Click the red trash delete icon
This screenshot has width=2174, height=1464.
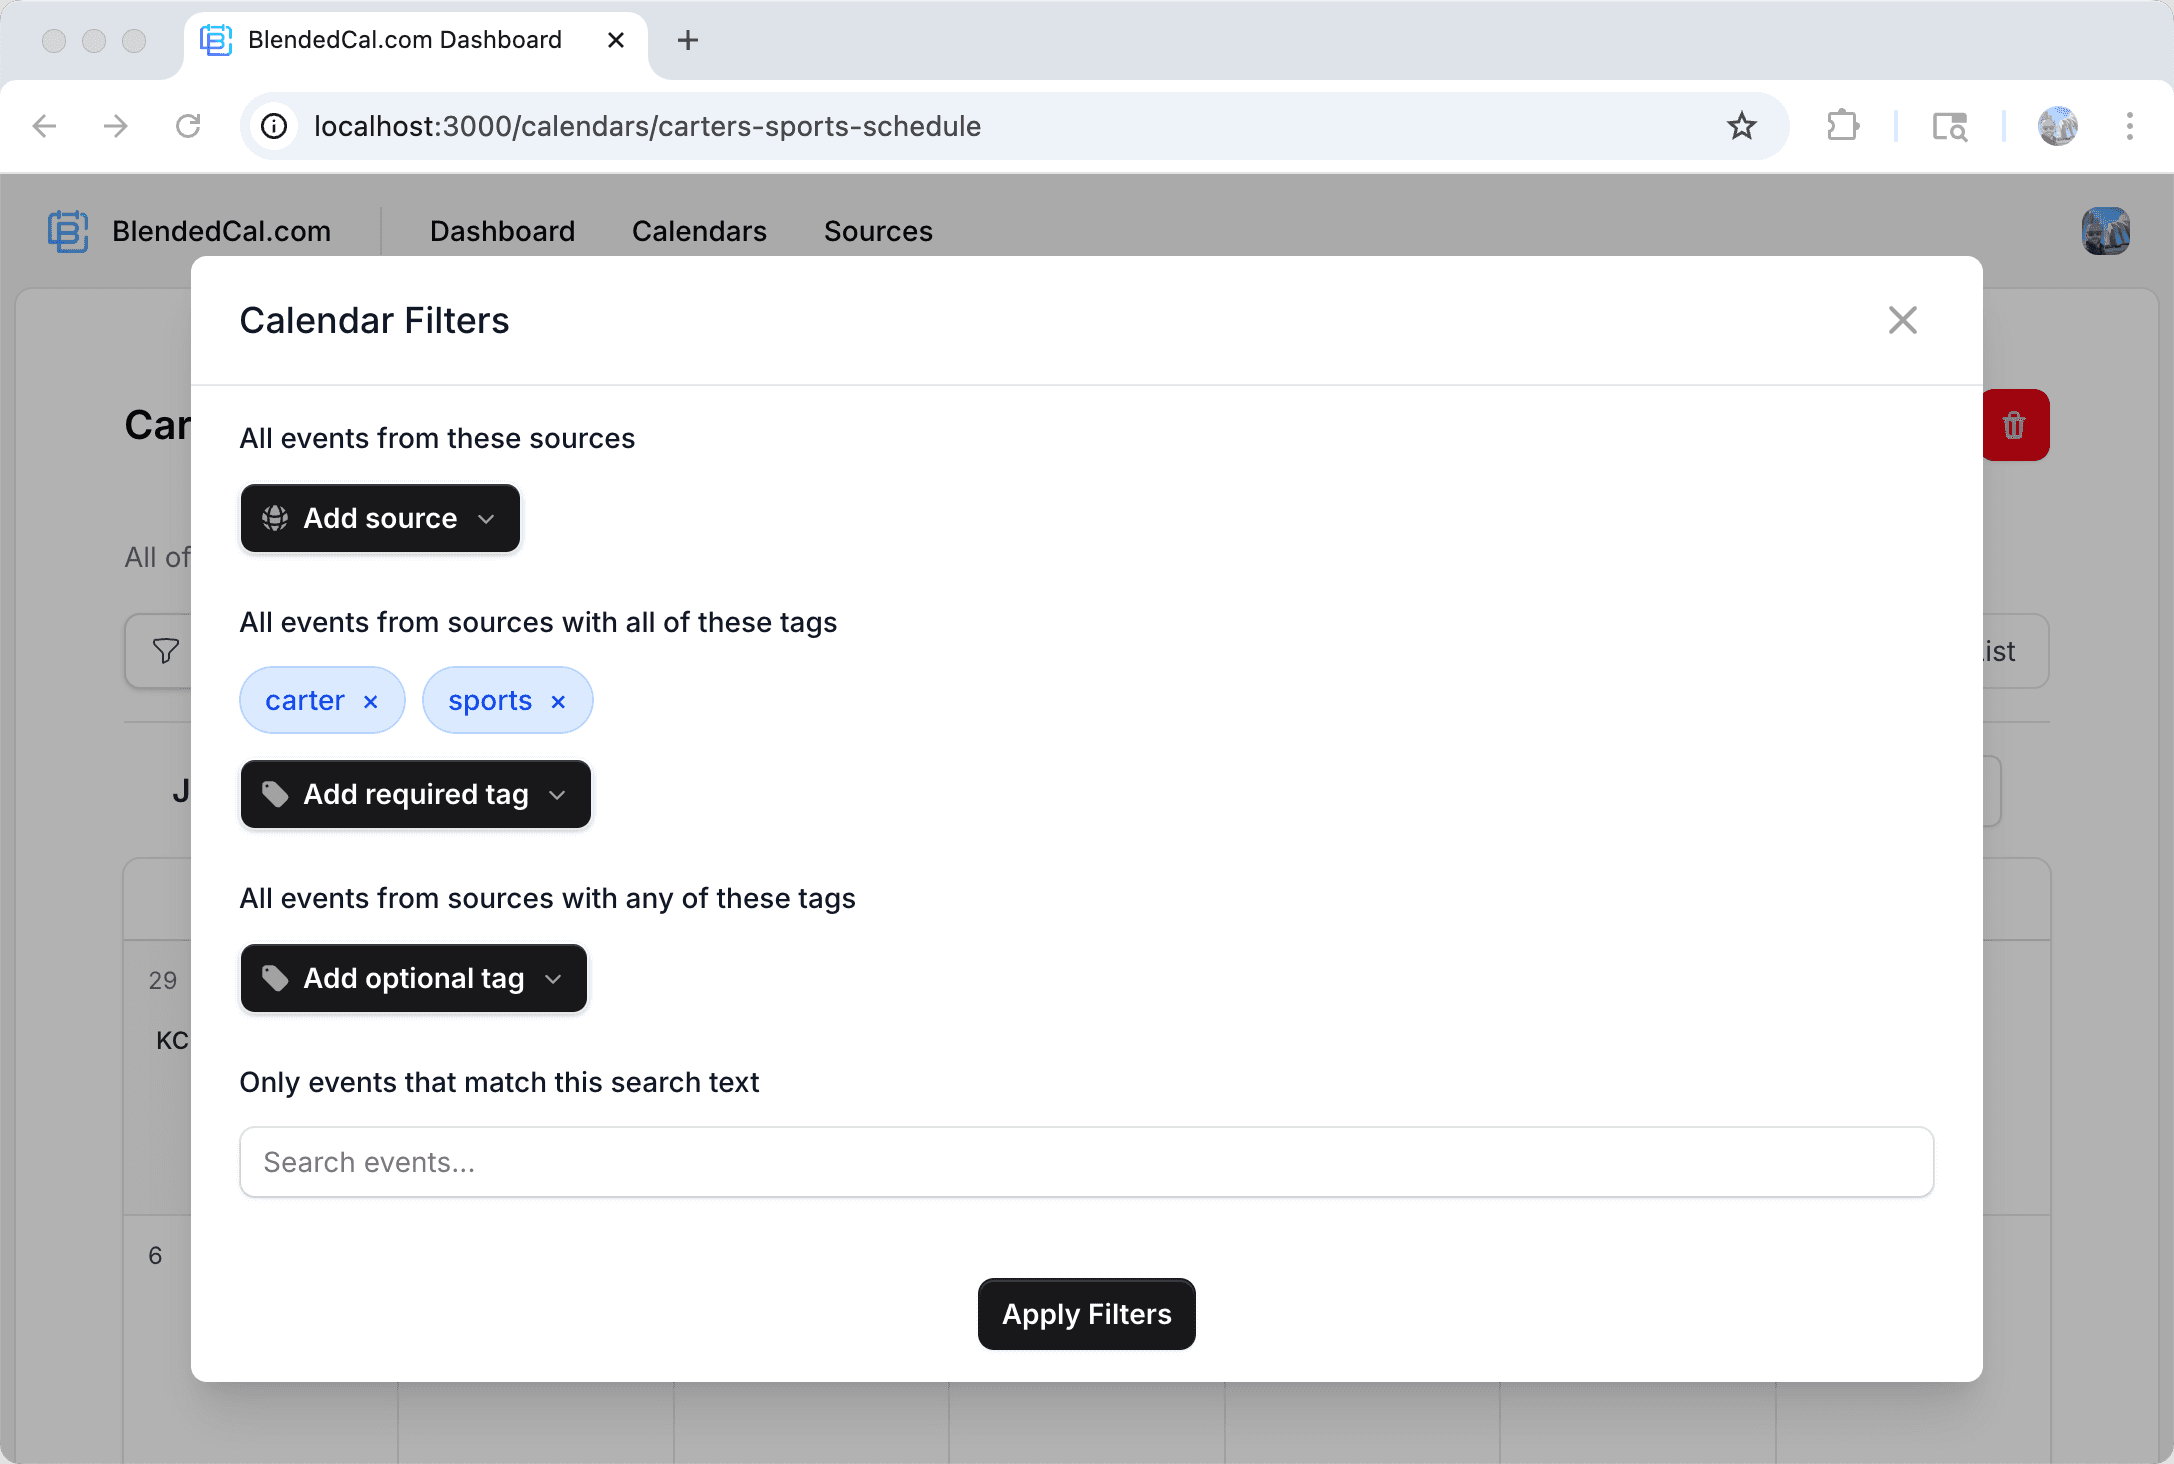pyautogui.click(x=2014, y=426)
